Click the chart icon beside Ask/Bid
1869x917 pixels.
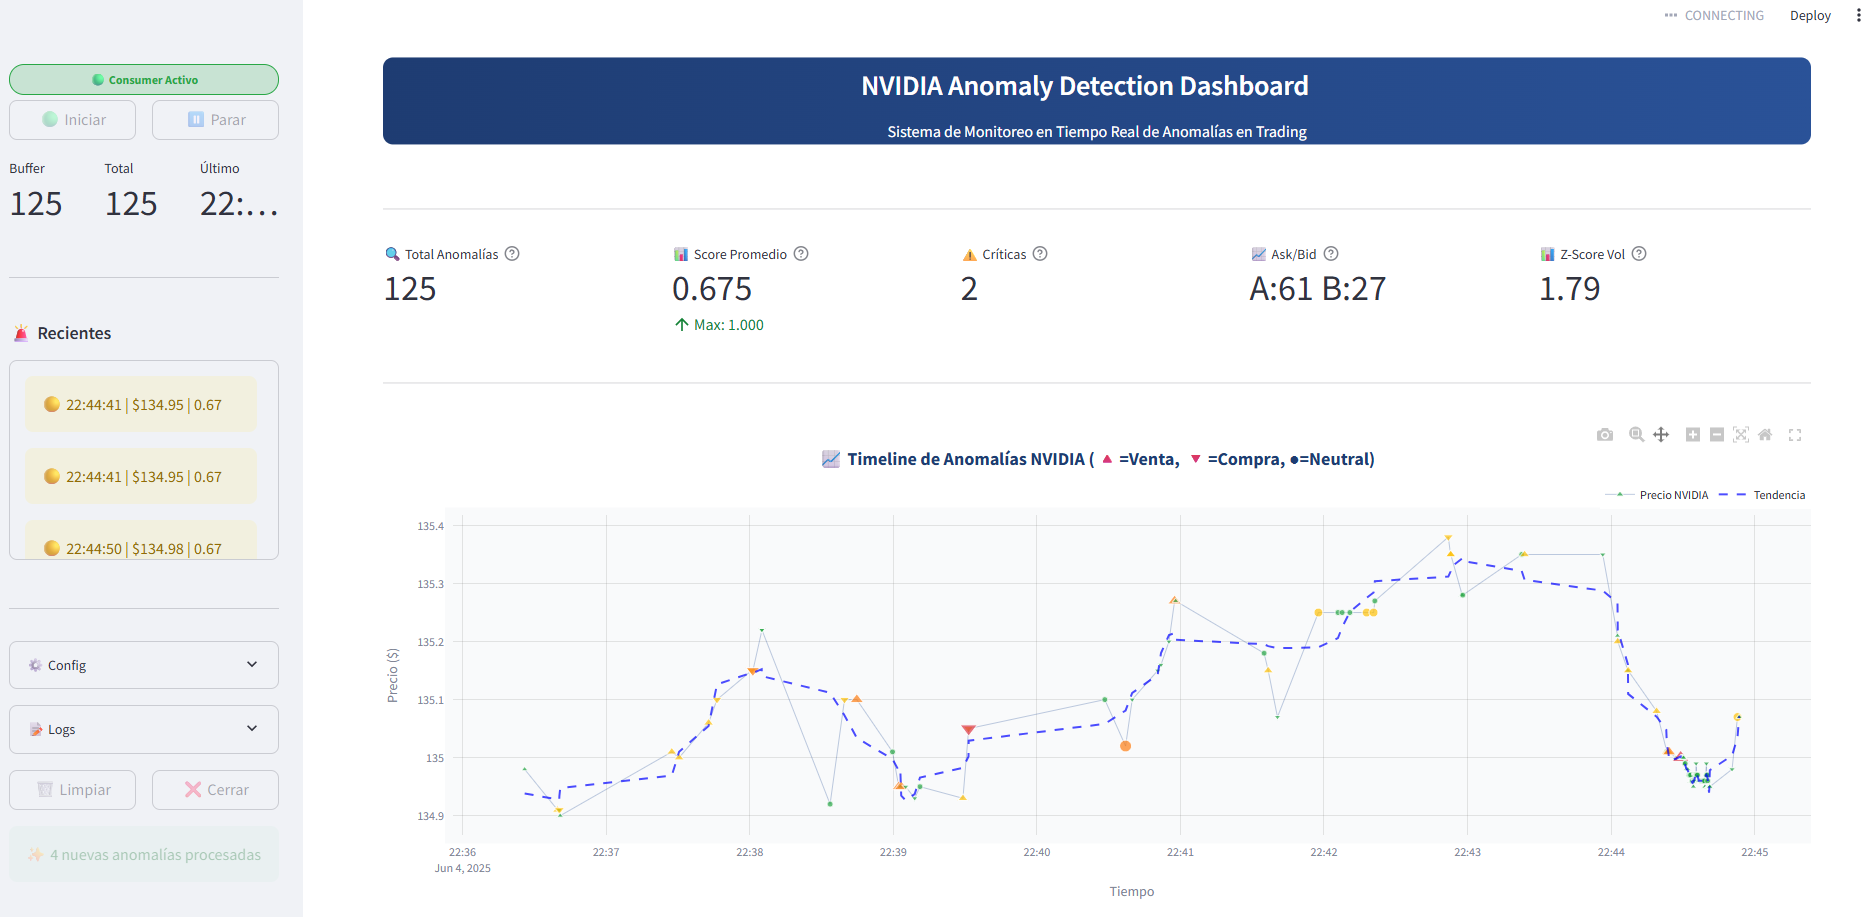(1258, 254)
